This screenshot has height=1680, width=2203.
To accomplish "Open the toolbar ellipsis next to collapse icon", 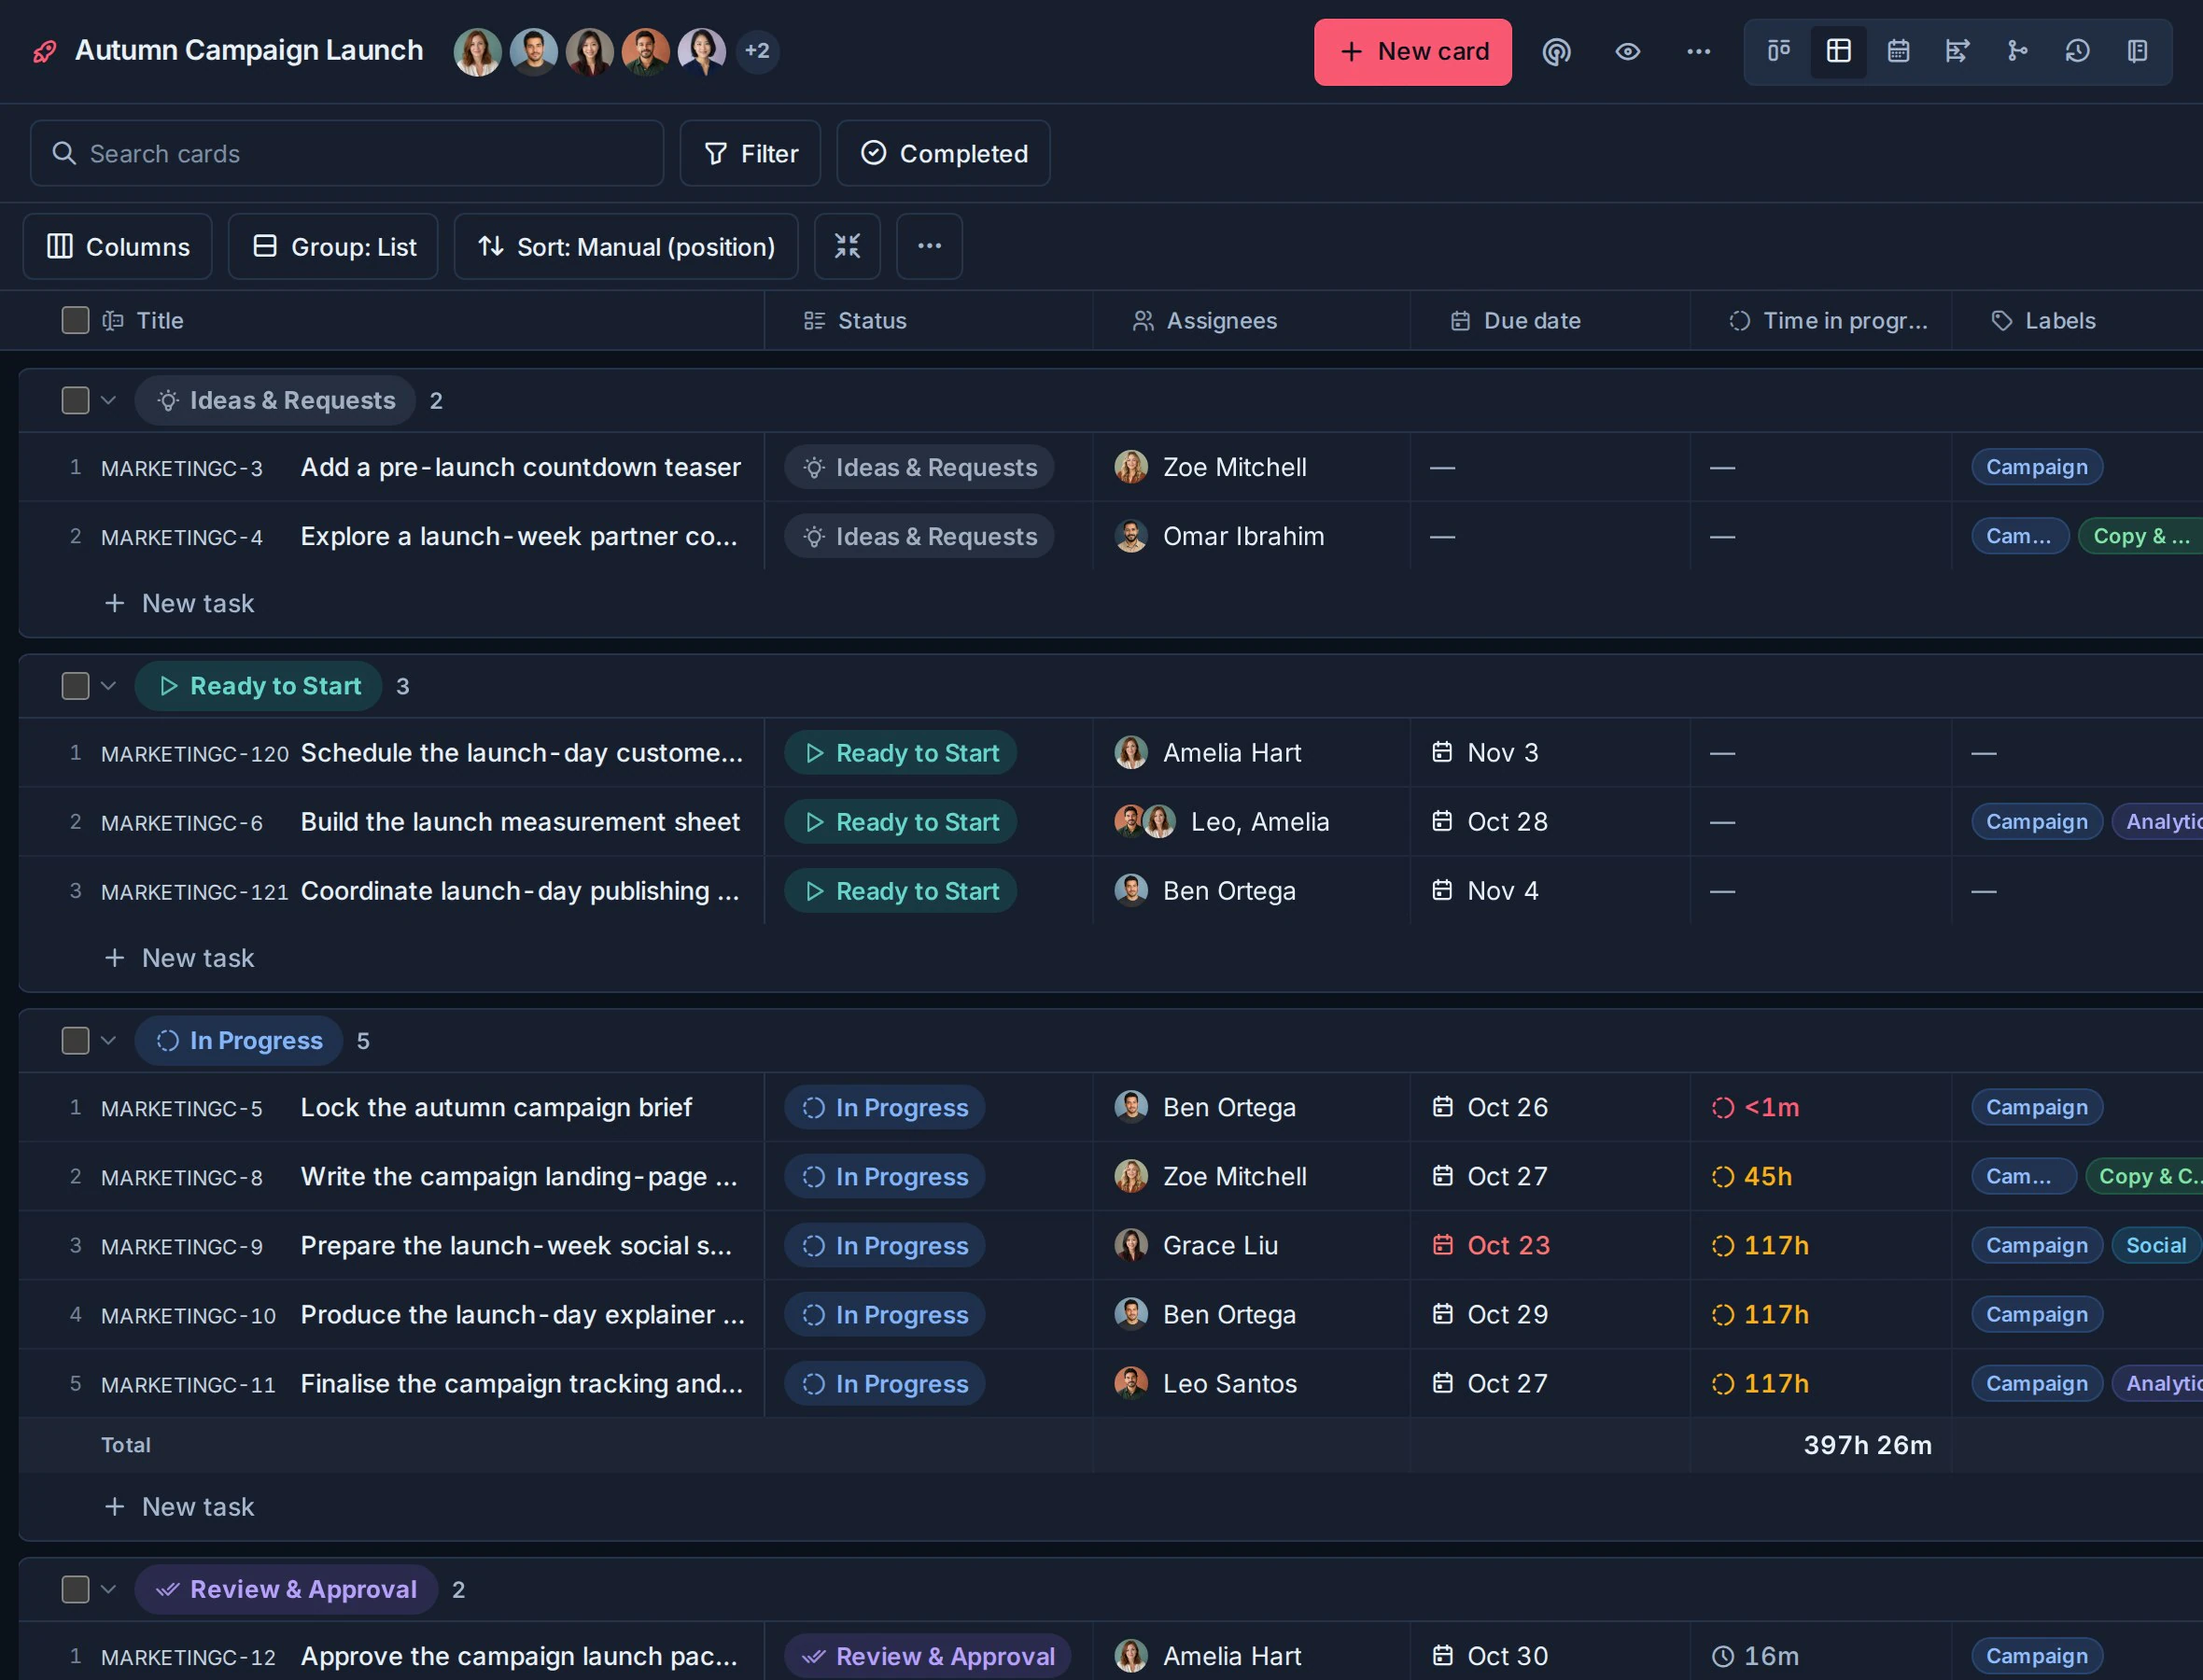I will (x=929, y=246).
